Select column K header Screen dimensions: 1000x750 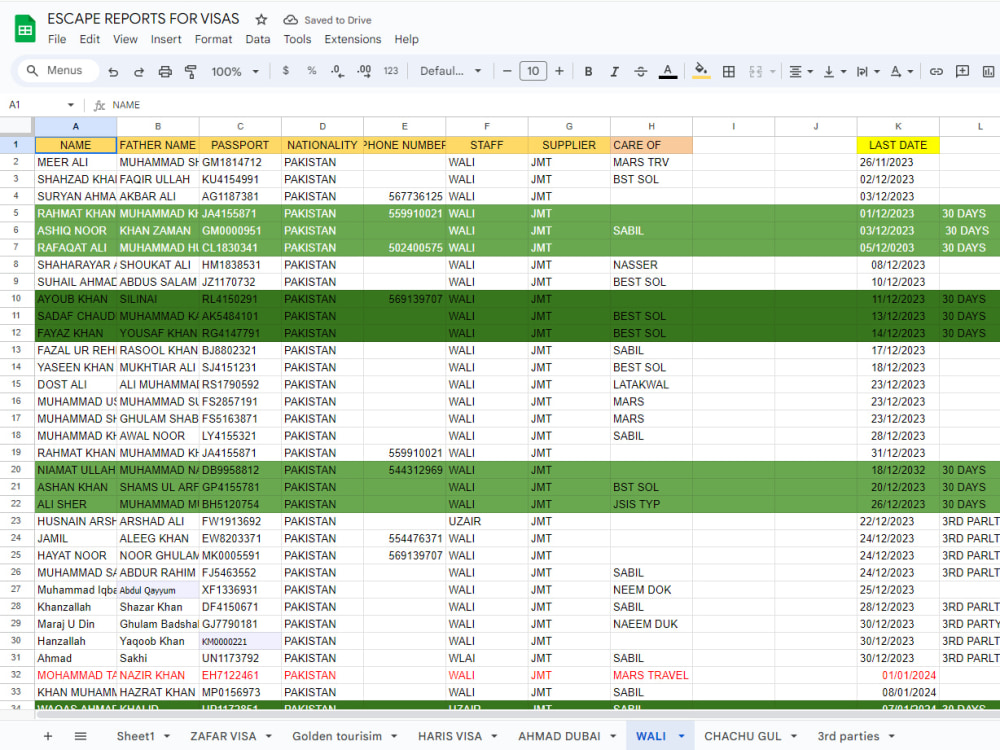898,126
